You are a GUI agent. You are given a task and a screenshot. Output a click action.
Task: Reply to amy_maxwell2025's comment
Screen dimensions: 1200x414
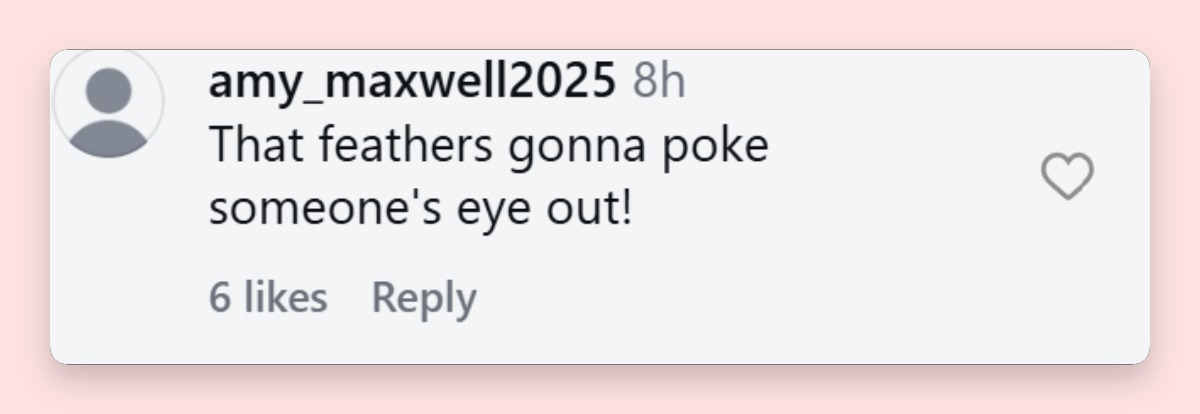click(424, 298)
